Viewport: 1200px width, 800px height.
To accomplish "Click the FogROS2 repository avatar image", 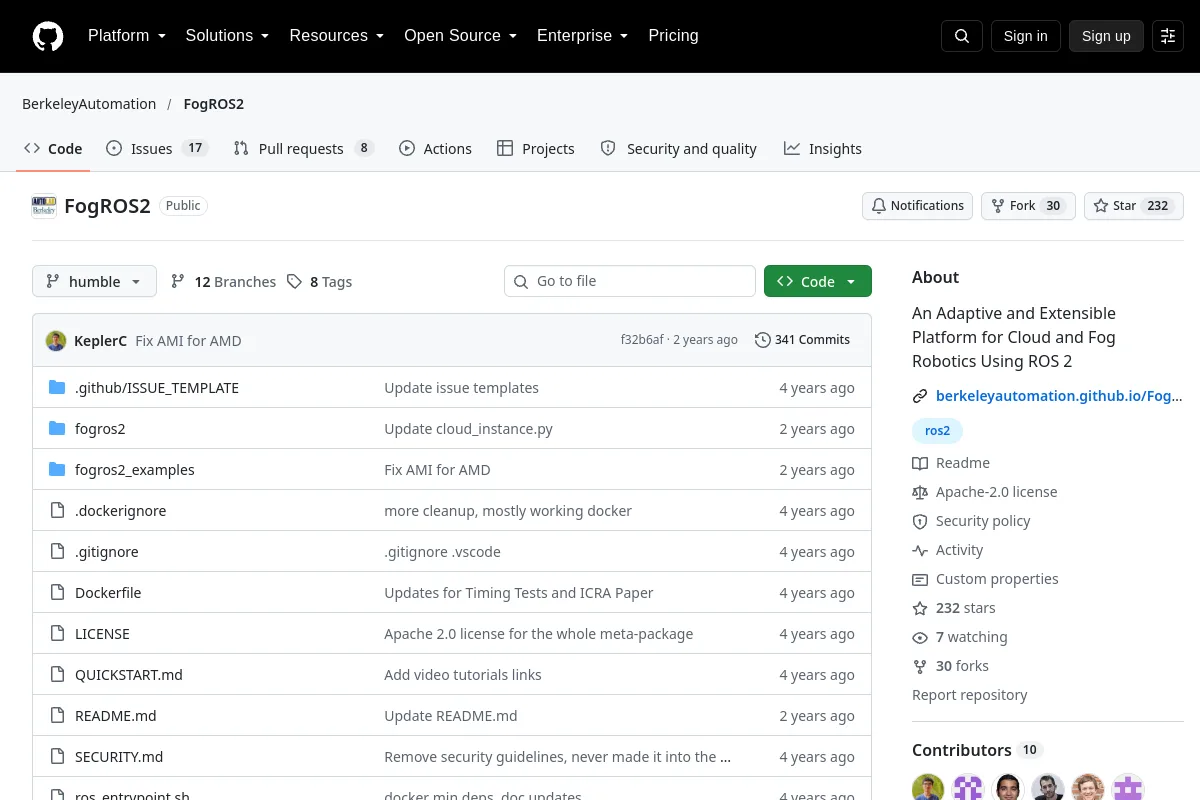I will coord(44,206).
